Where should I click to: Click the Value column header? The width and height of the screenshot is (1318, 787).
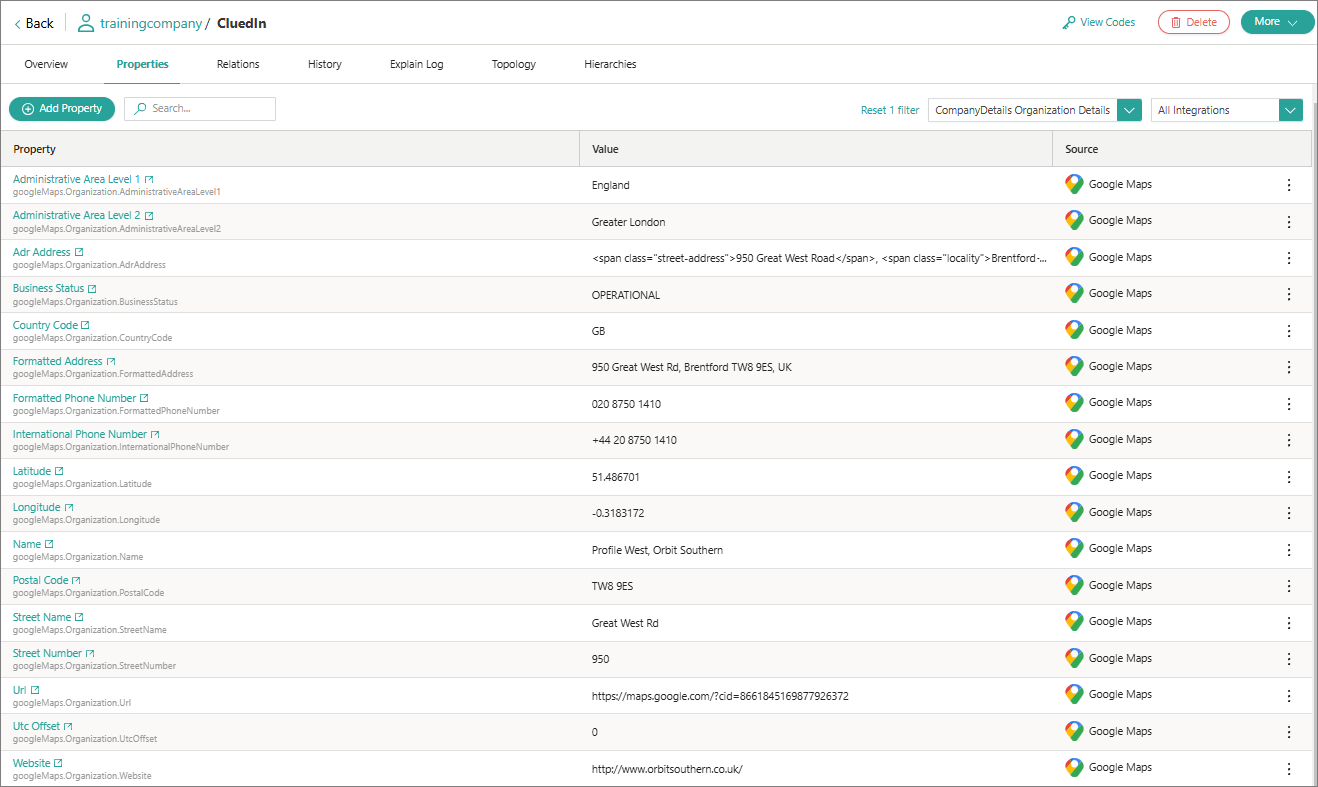pyautogui.click(x=816, y=149)
